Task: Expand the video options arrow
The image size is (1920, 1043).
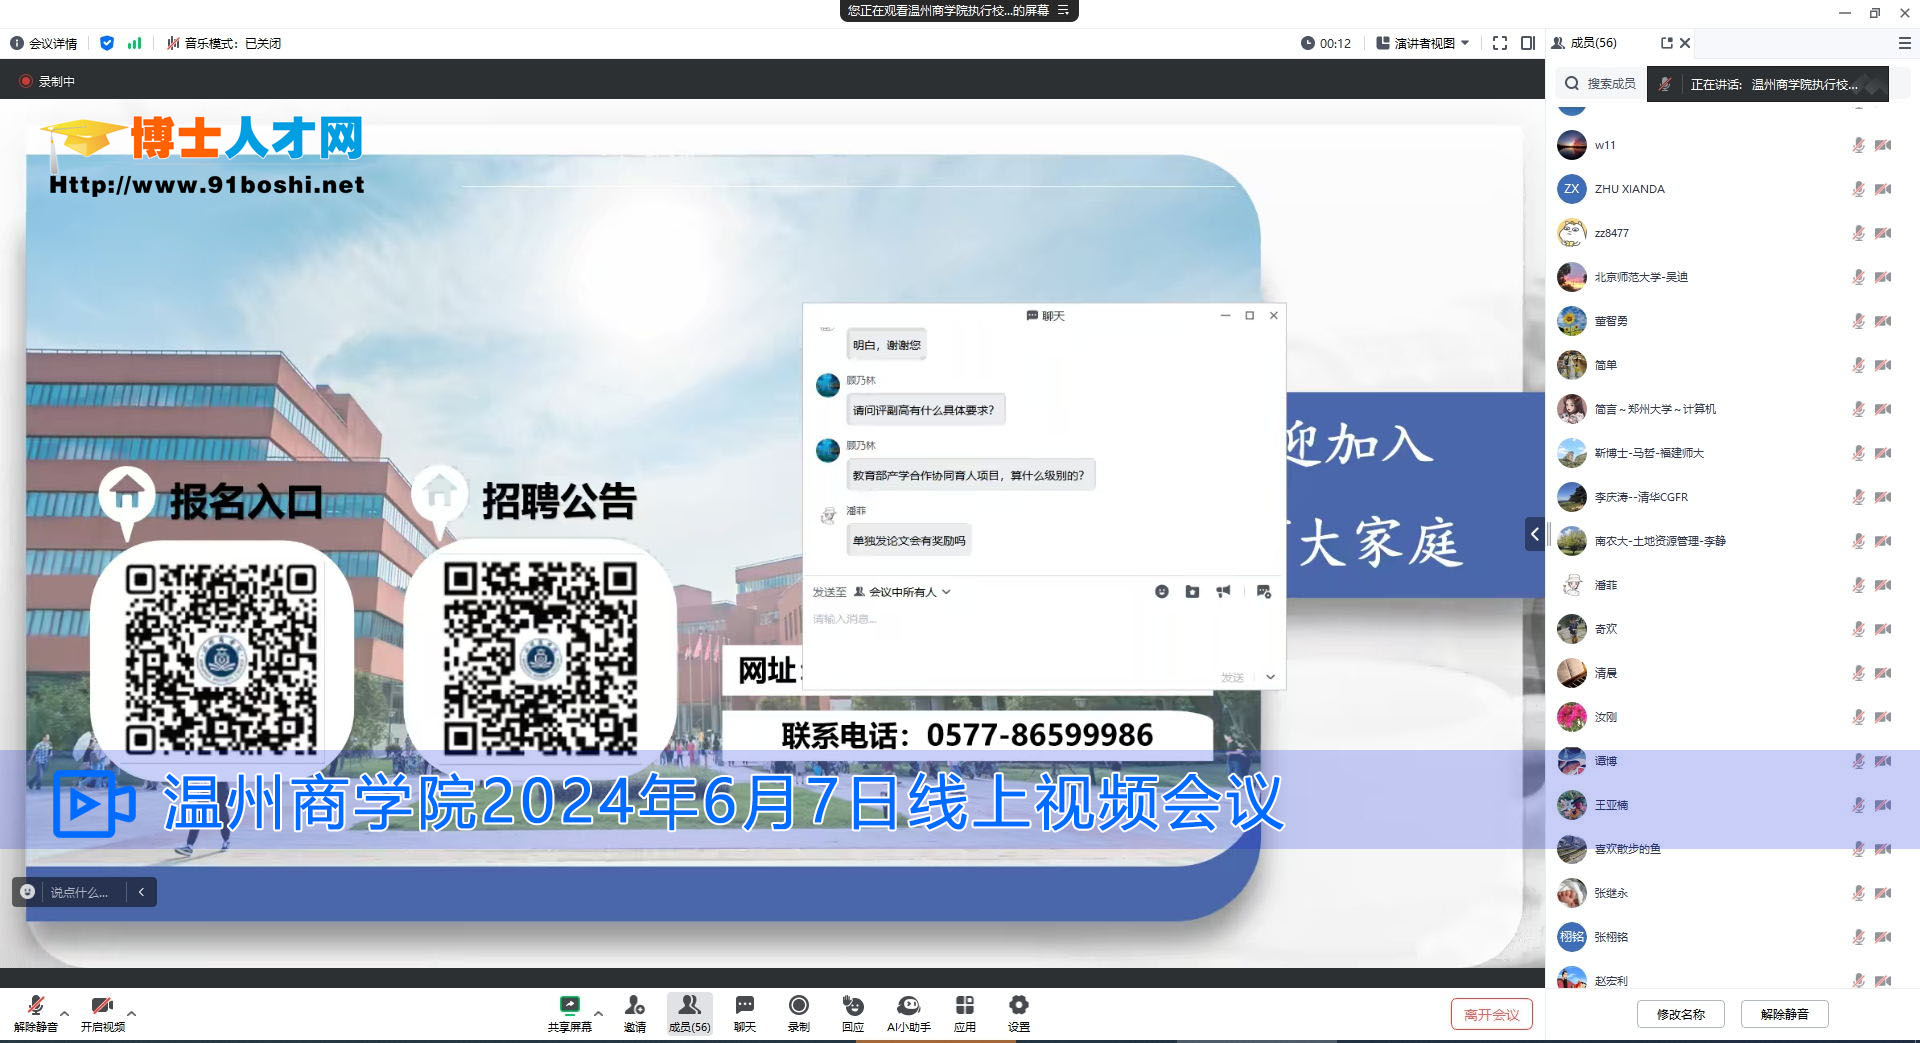Action: point(131,1013)
